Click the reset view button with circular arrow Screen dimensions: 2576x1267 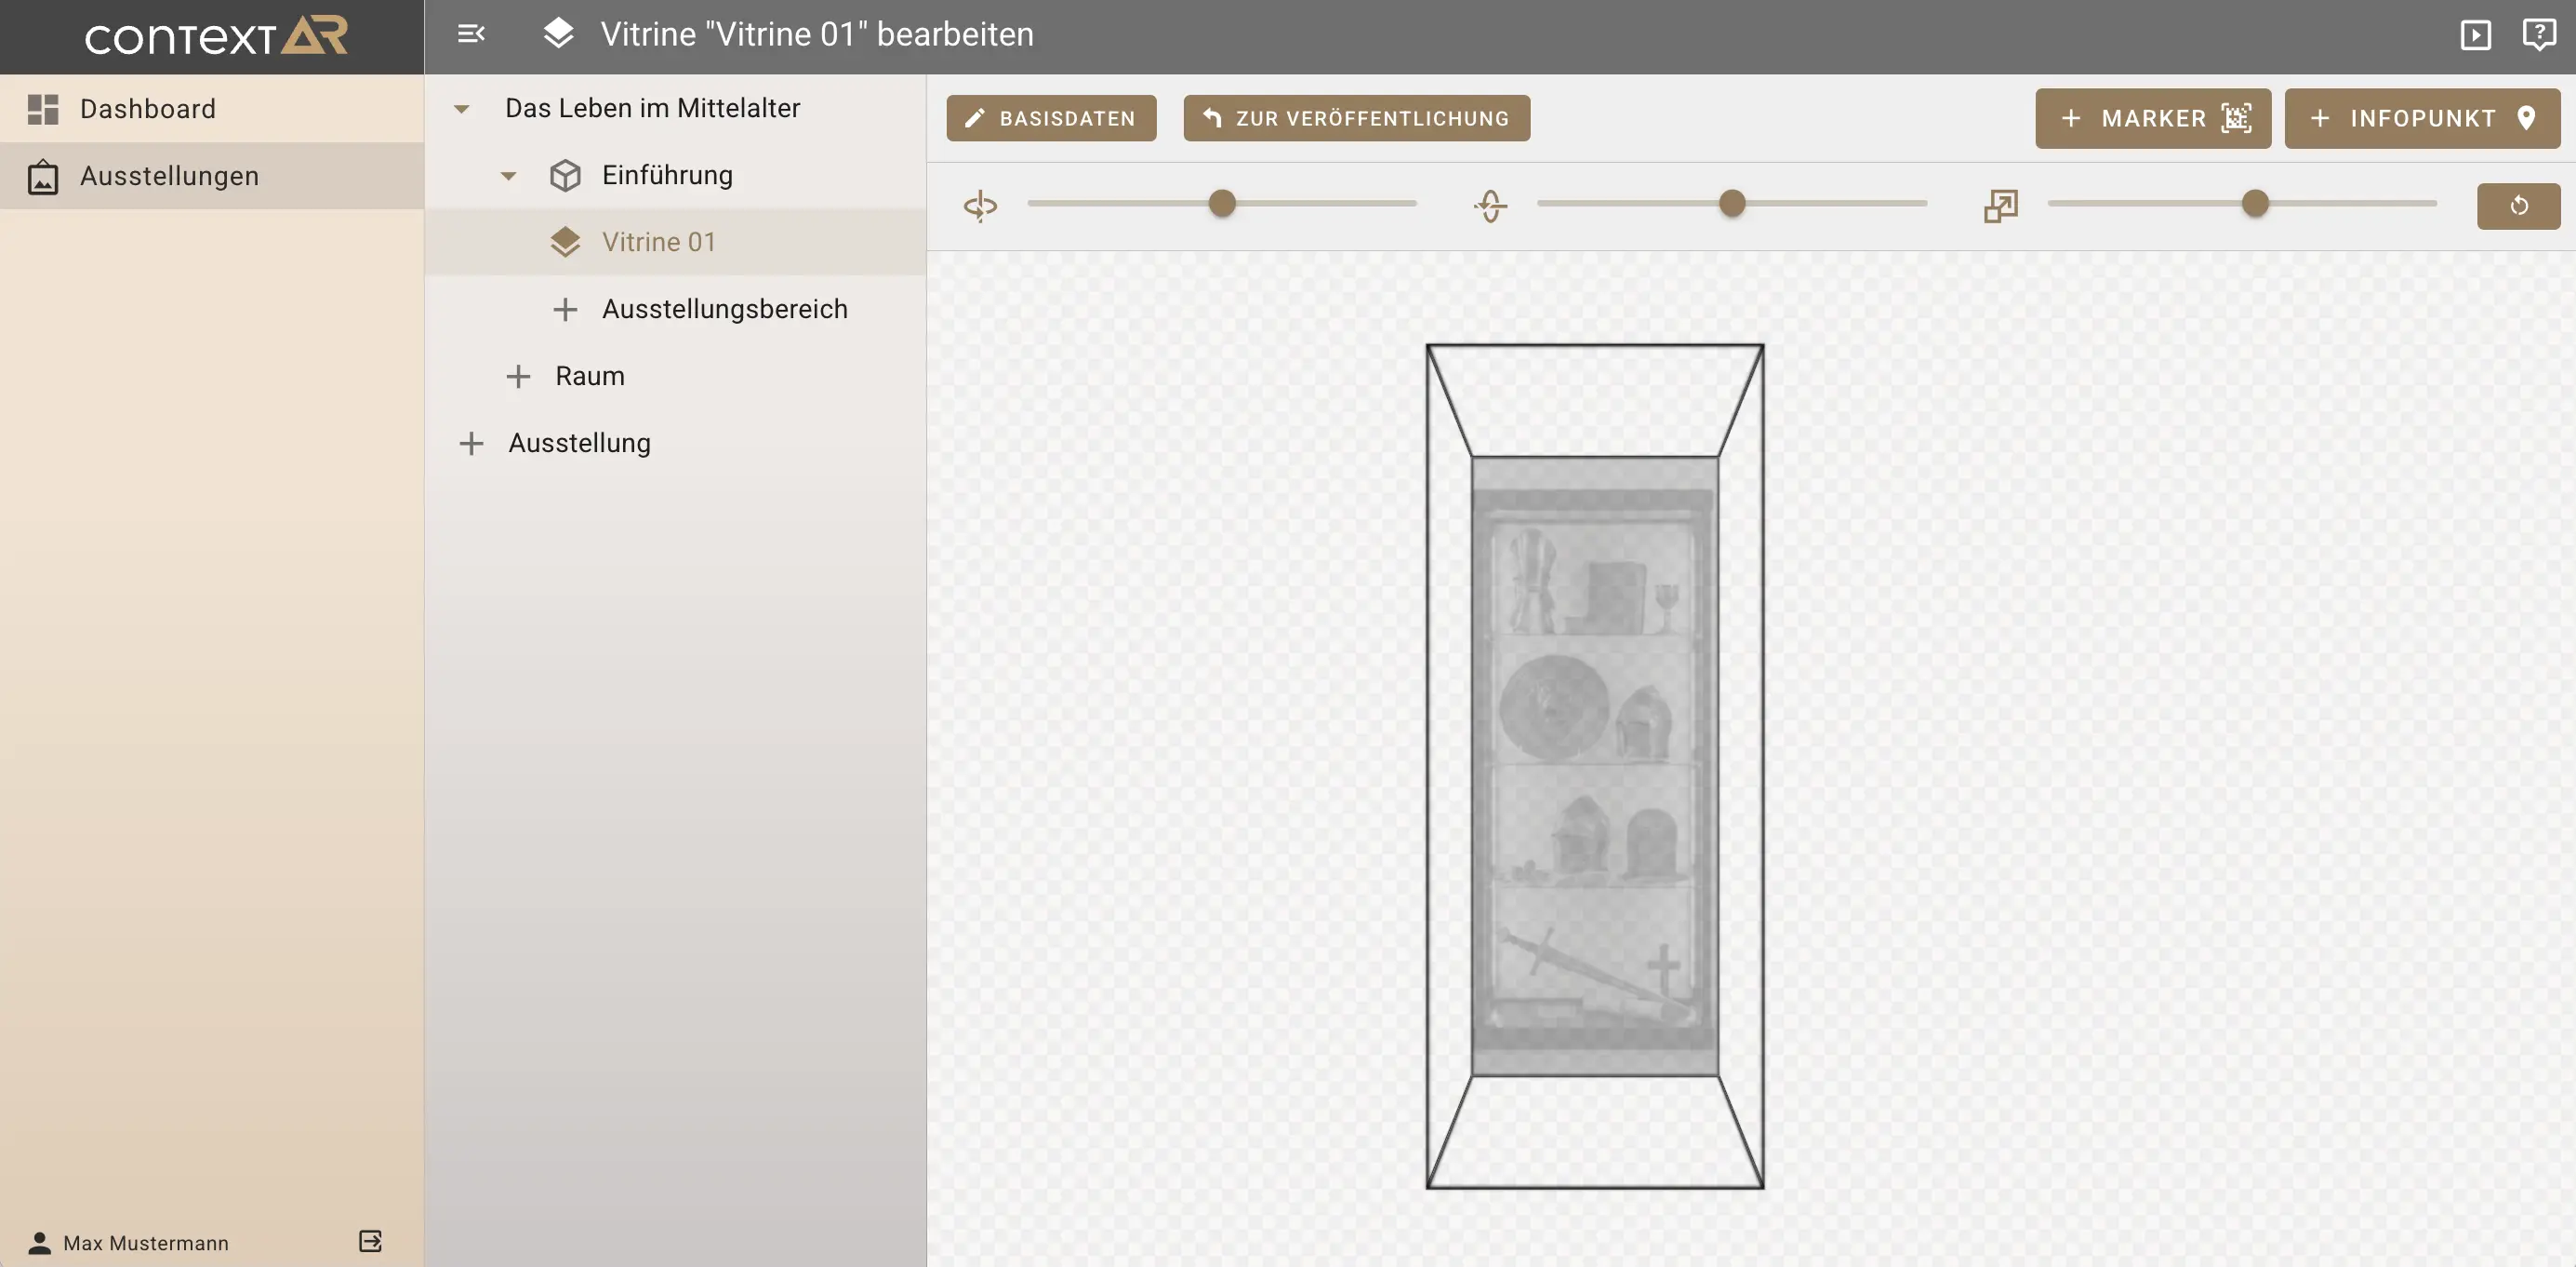(2517, 206)
